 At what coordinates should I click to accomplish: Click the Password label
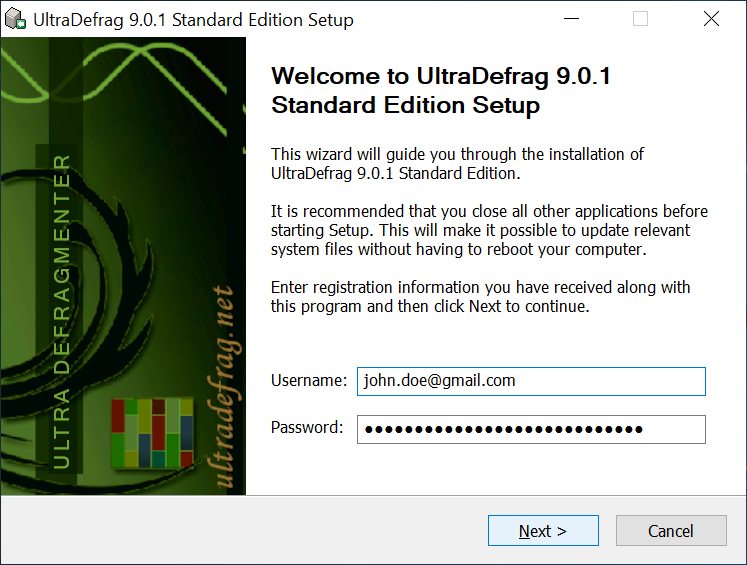pyautogui.click(x=306, y=428)
